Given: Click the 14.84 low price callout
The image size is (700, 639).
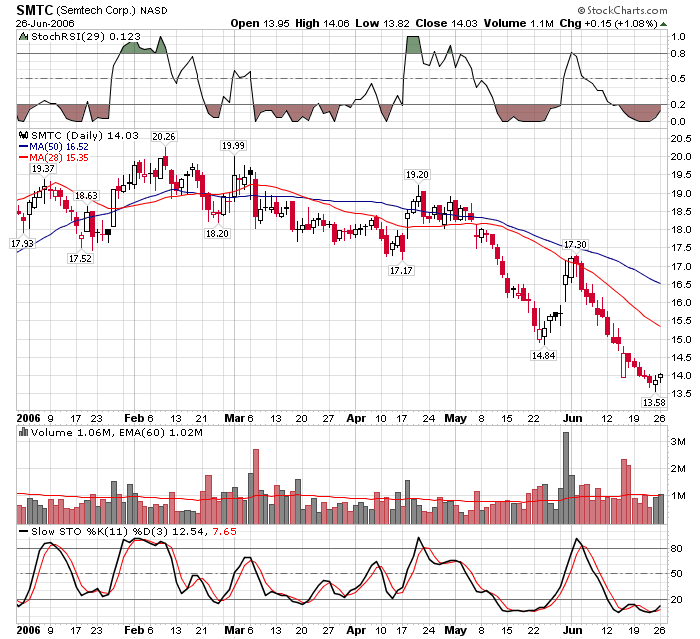Looking at the screenshot, I should point(543,355).
